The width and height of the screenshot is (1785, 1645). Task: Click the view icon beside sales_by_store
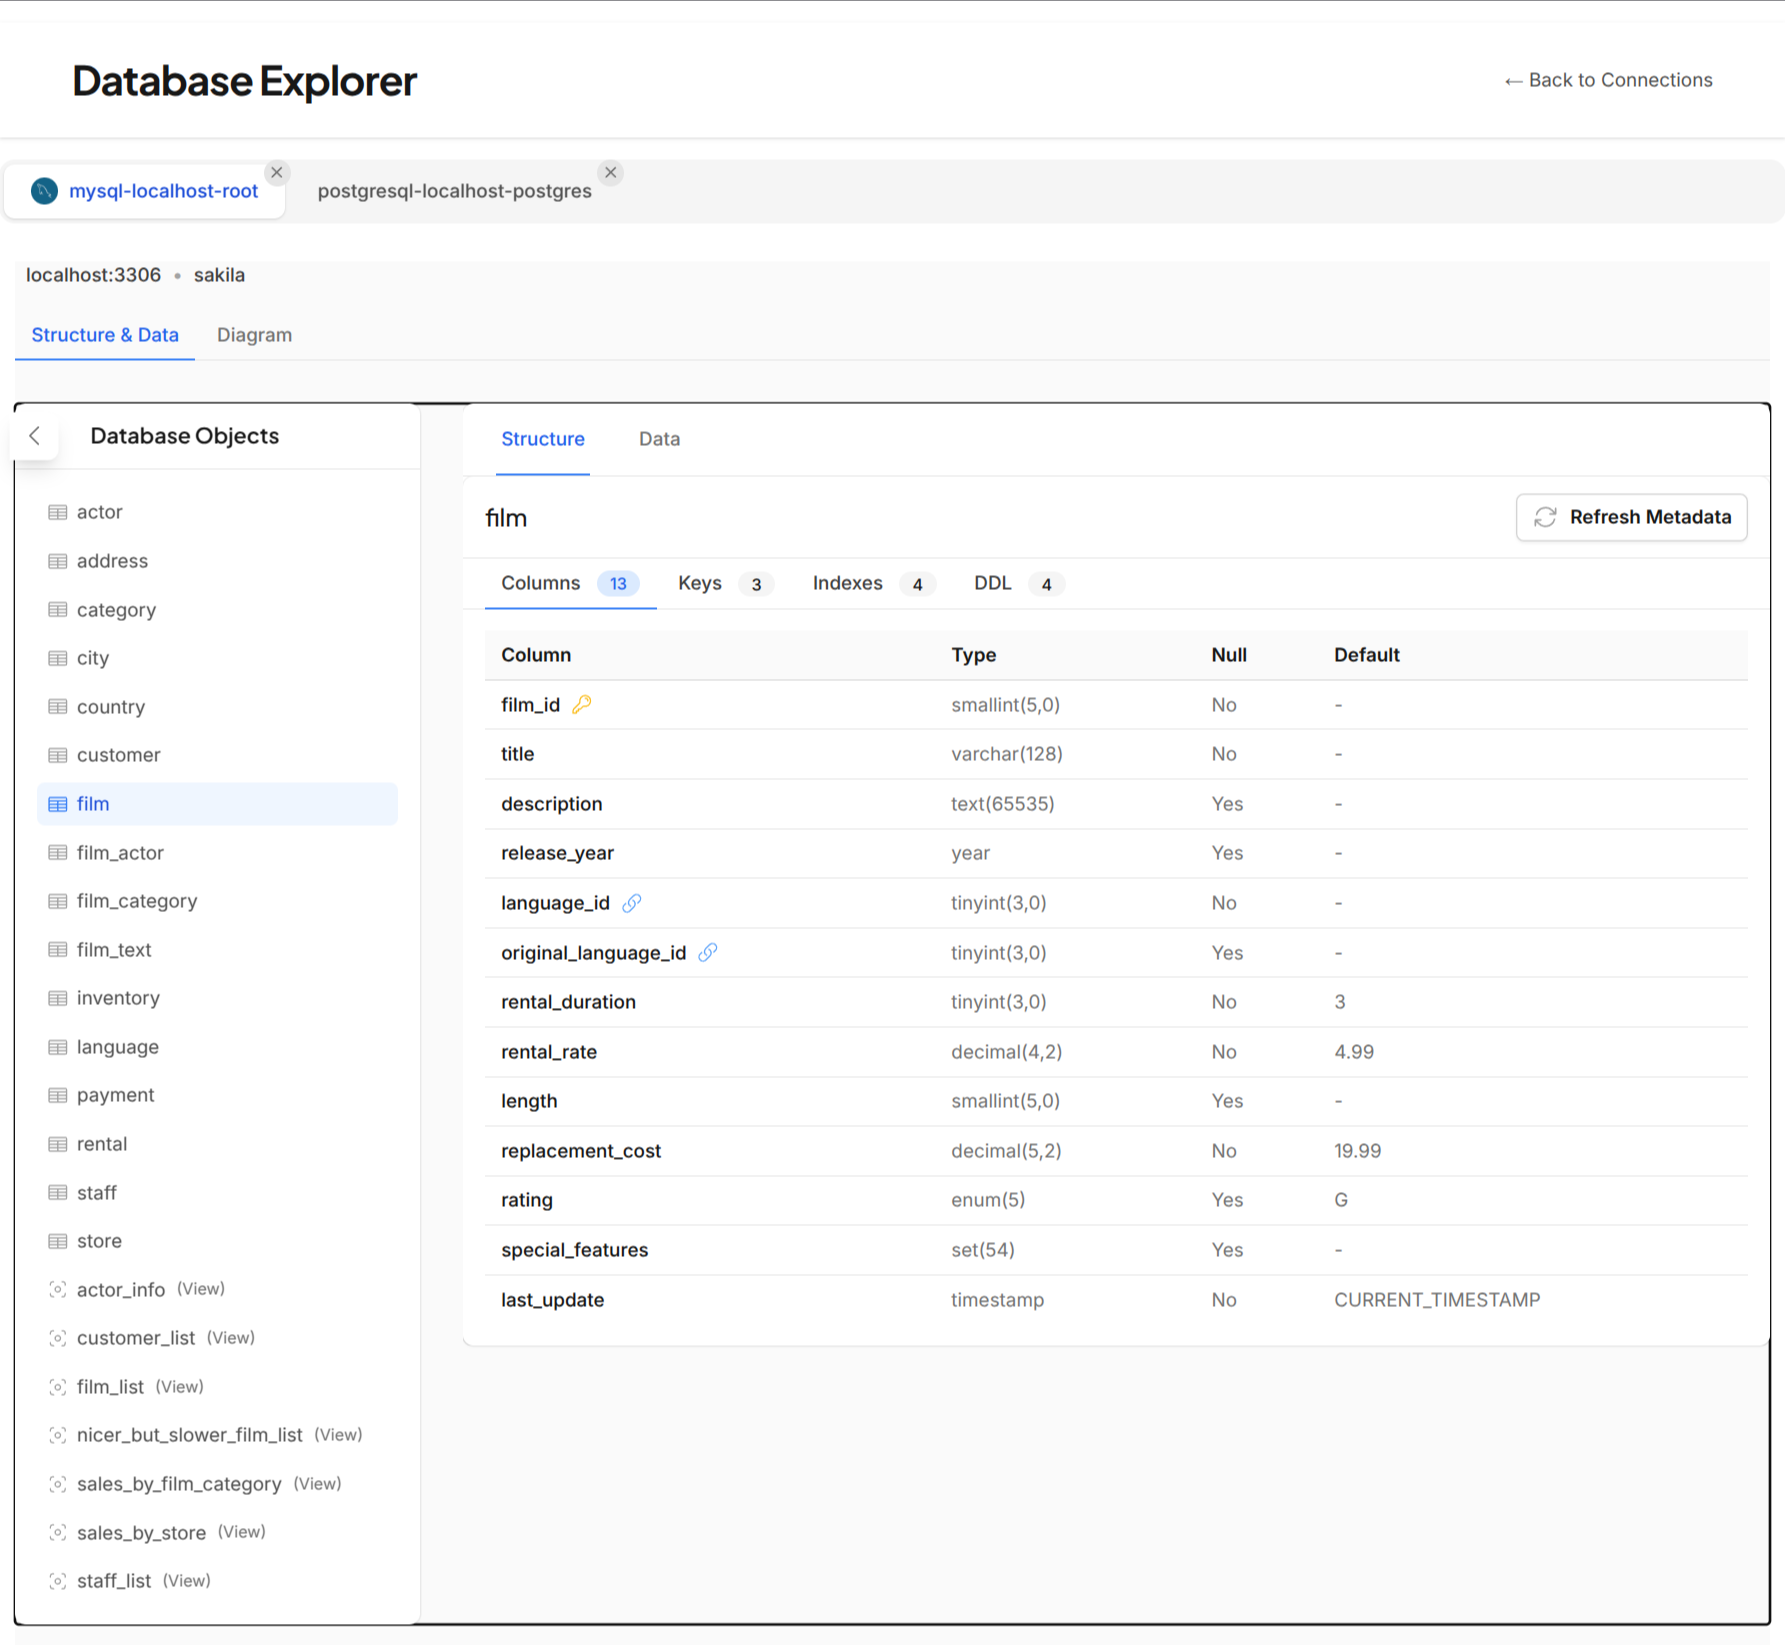click(57, 1531)
